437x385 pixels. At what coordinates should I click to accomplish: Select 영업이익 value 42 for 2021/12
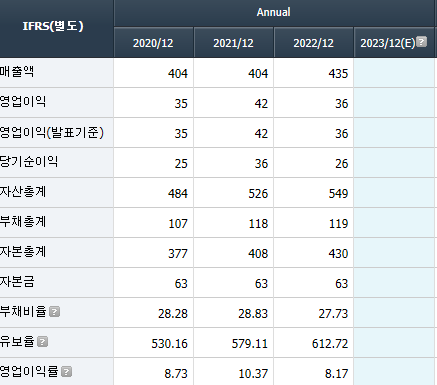tap(261, 104)
